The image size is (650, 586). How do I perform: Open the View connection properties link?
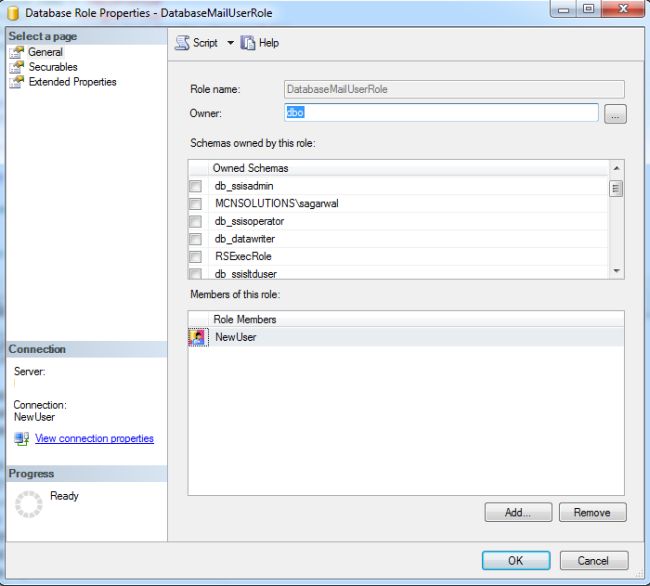pyautogui.click(x=94, y=438)
